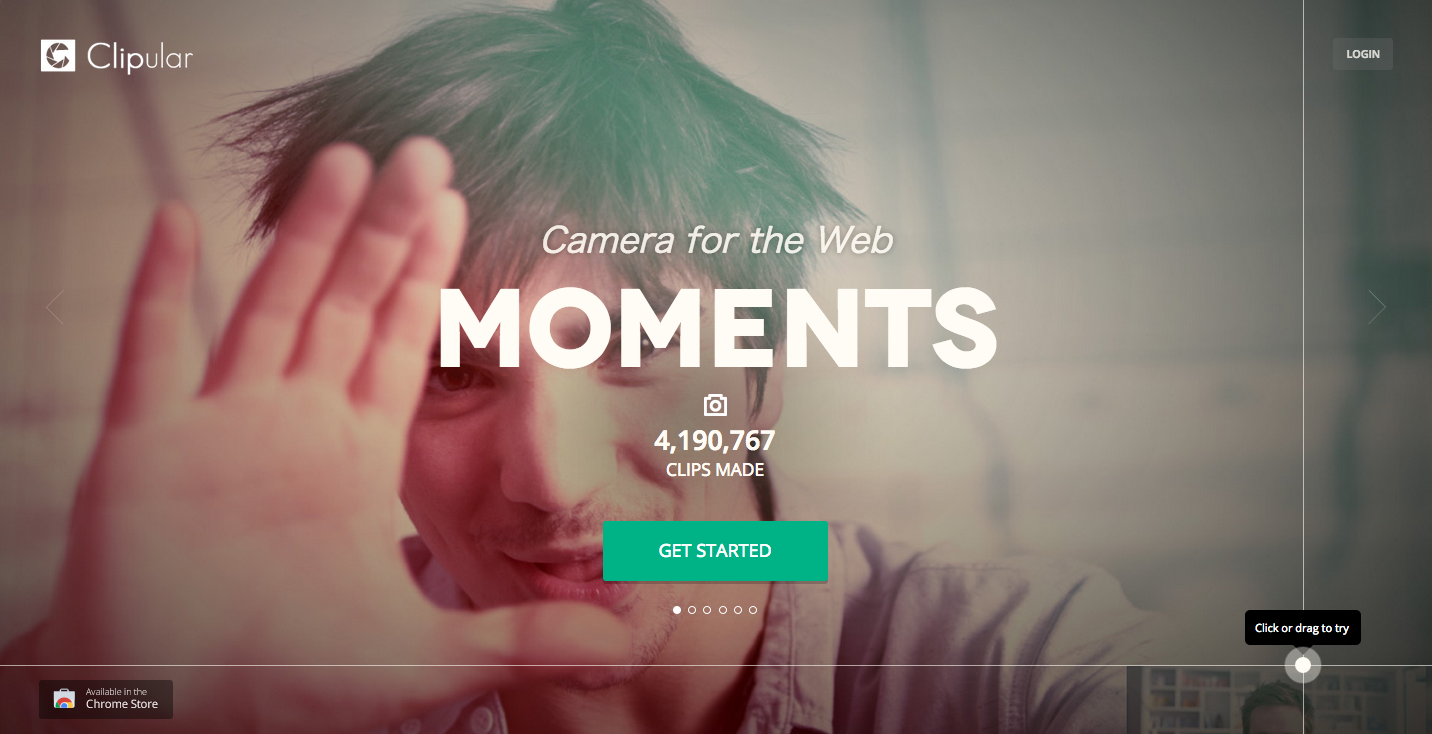This screenshot has height=734, width=1432.
Task: Open the LOGIN button
Action: click(1362, 54)
